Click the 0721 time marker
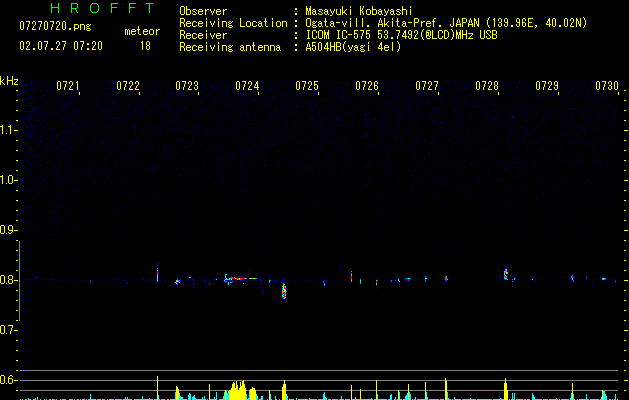629x400 pixels. coord(67,86)
